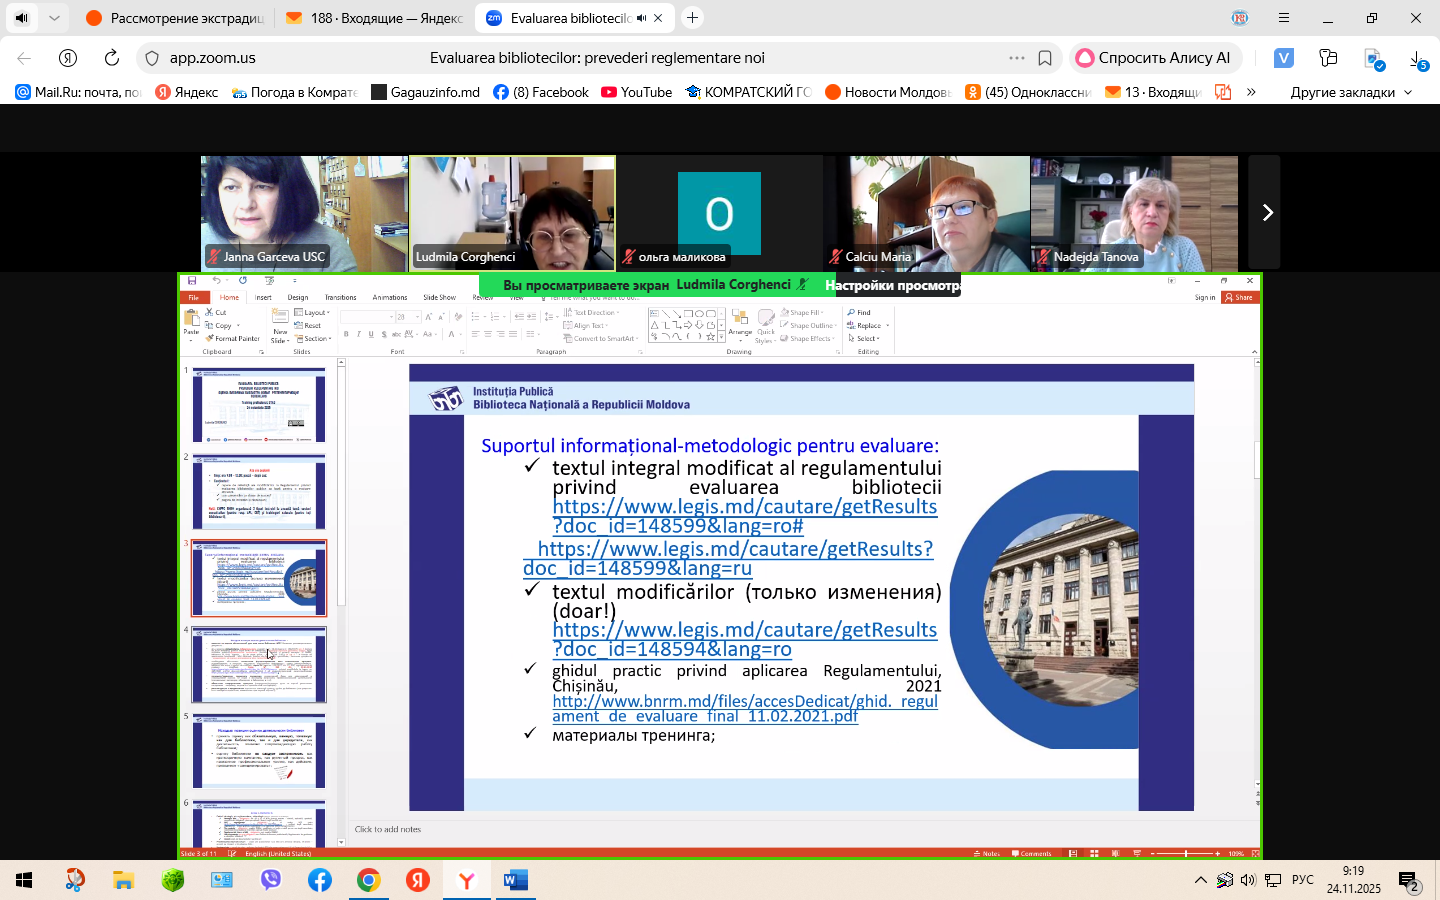Click the site protection shield icon in the address bar
The image size is (1440, 900).
152,58
